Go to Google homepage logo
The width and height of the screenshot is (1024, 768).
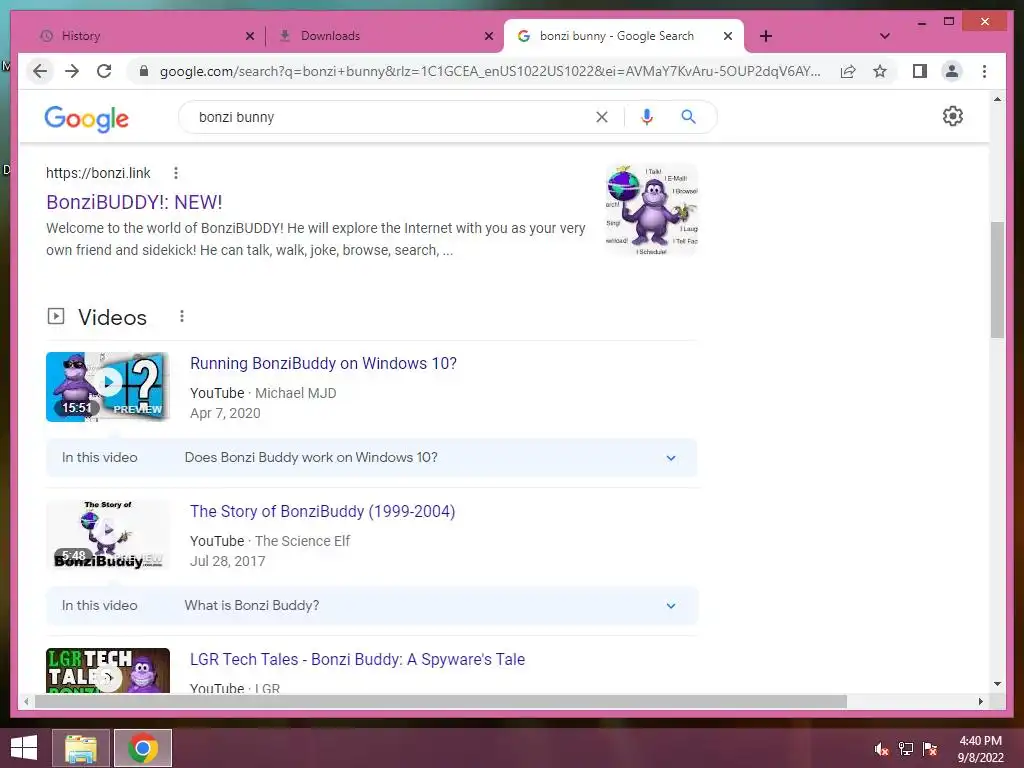point(86,118)
